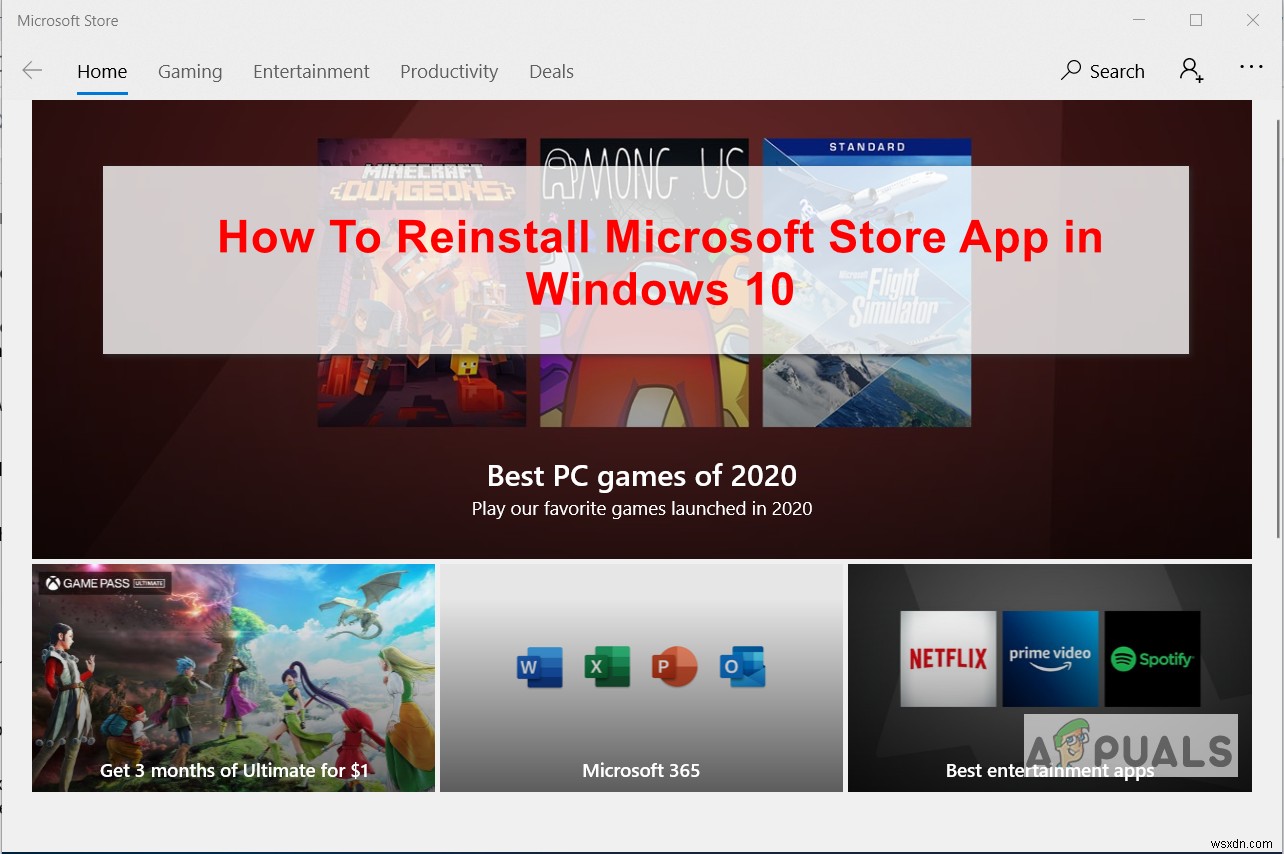Switch to the Home tab
1284x854 pixels.
click(102, 71)
